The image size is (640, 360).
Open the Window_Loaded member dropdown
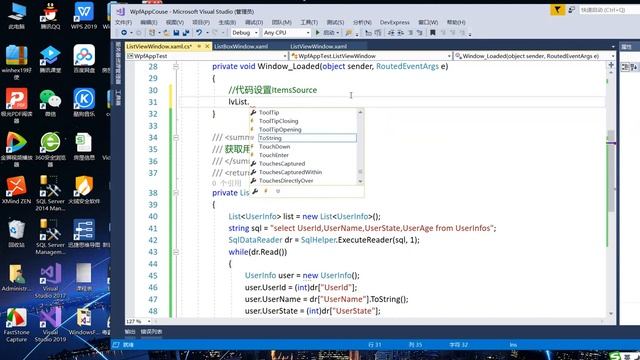535,56
